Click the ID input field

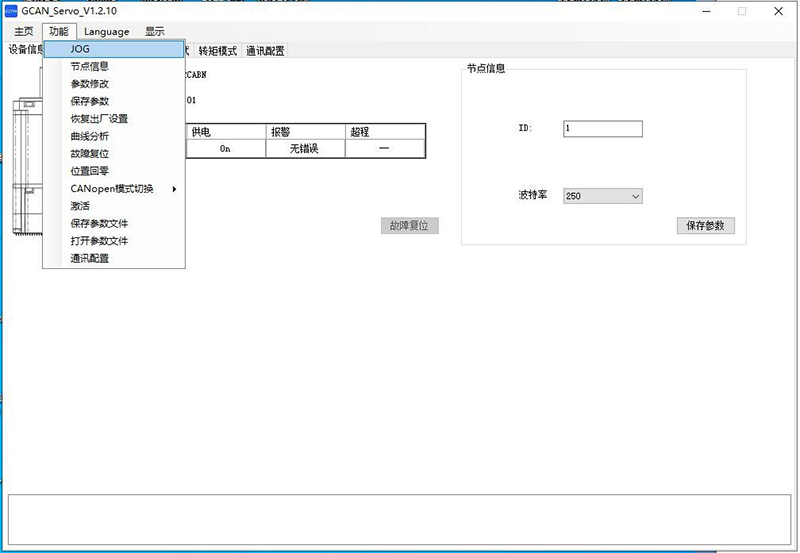602,129
